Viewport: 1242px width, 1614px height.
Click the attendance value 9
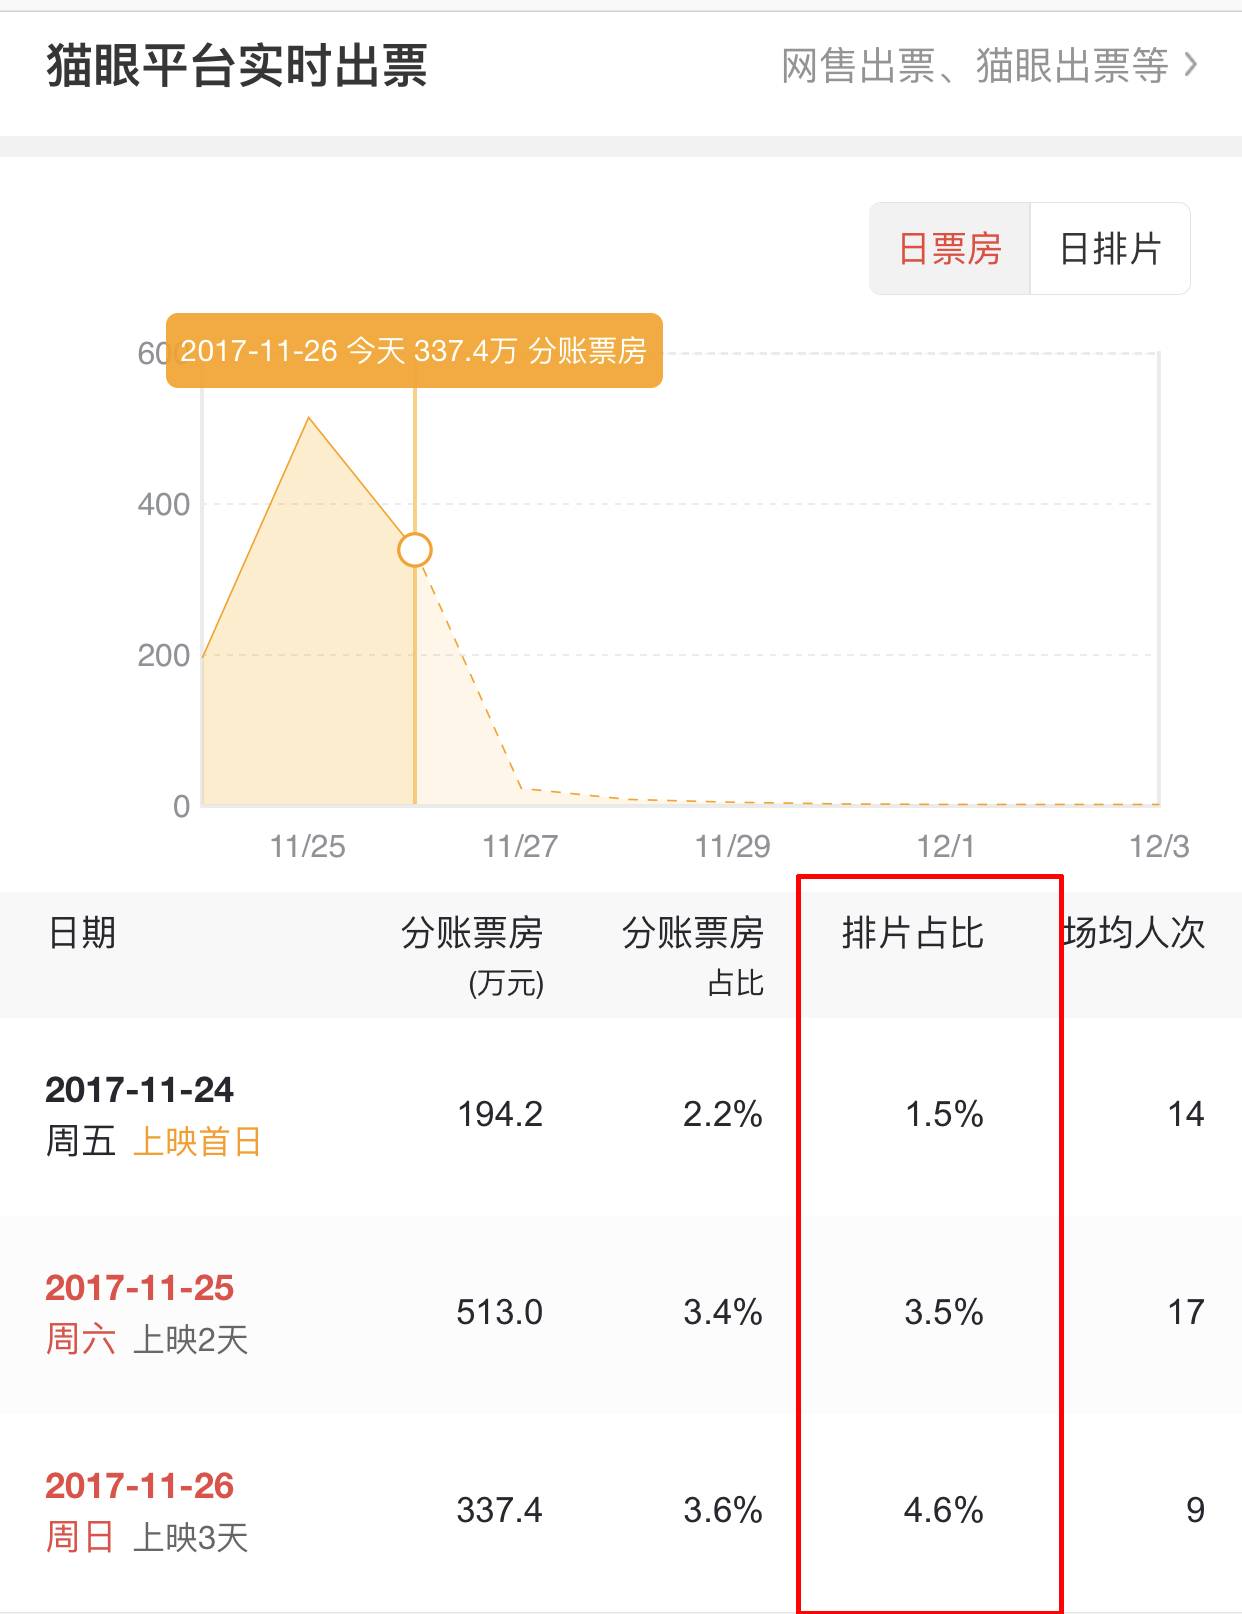(1195, 1510)
